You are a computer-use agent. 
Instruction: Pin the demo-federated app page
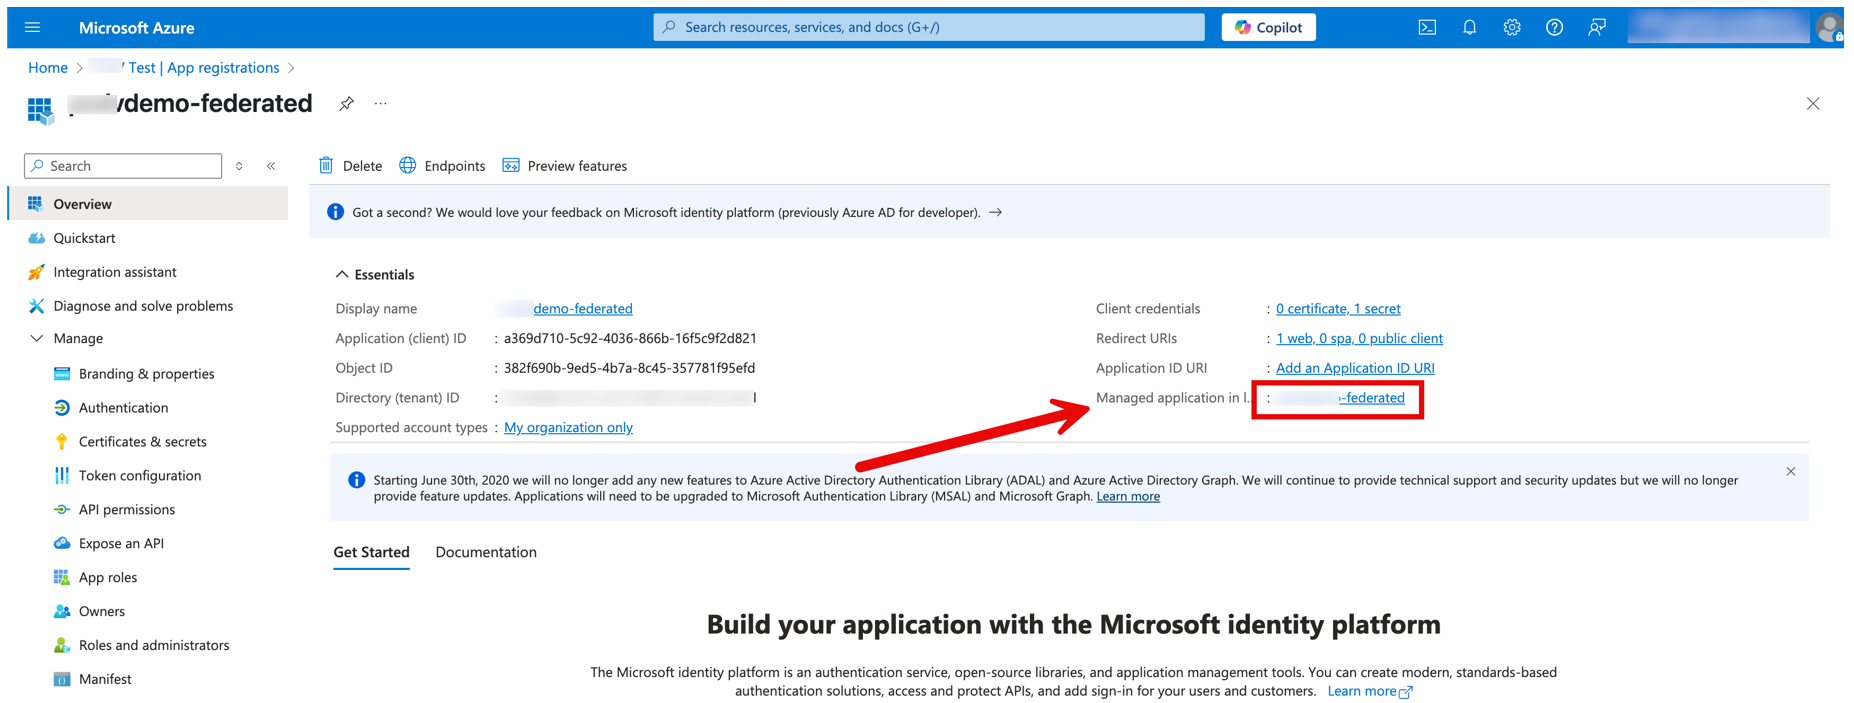pyautogui.click(x=346, y=103)
